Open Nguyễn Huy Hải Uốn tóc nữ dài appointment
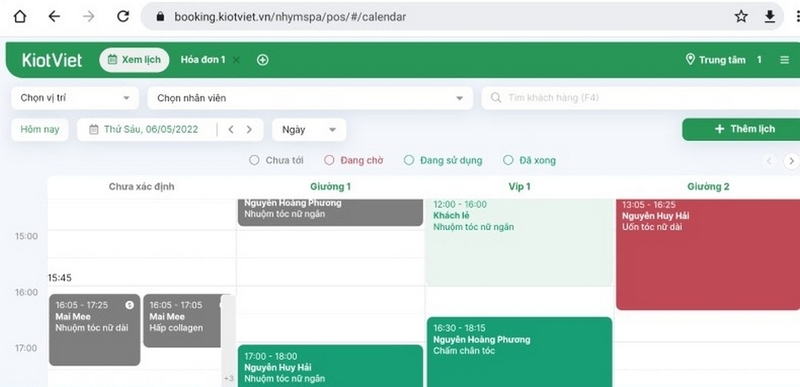The image size is (800, 387). [x=708, y=254]
